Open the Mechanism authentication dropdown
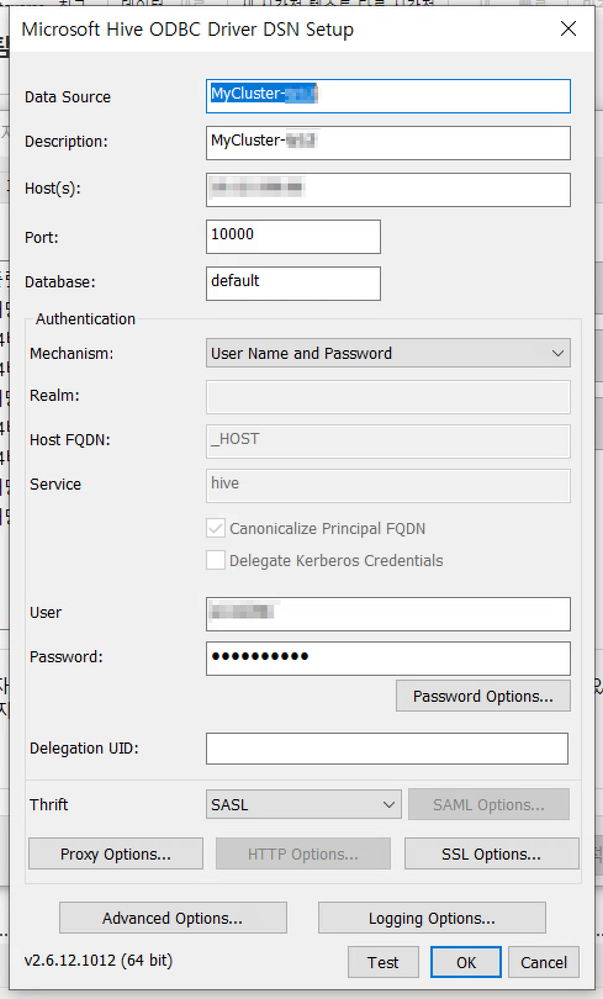603x999 pixels. coord(388,353)
